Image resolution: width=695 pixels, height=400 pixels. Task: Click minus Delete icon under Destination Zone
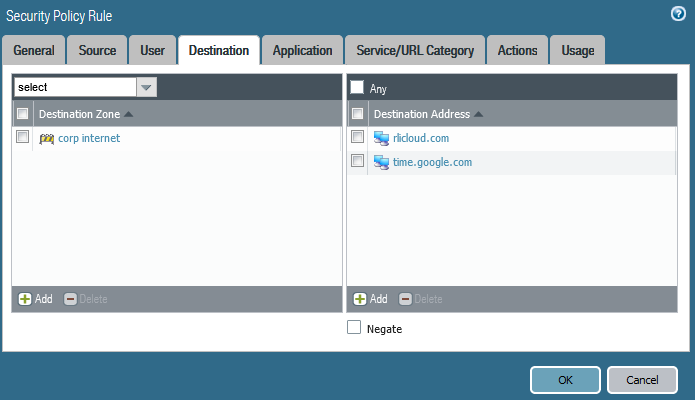click(70, 299)
